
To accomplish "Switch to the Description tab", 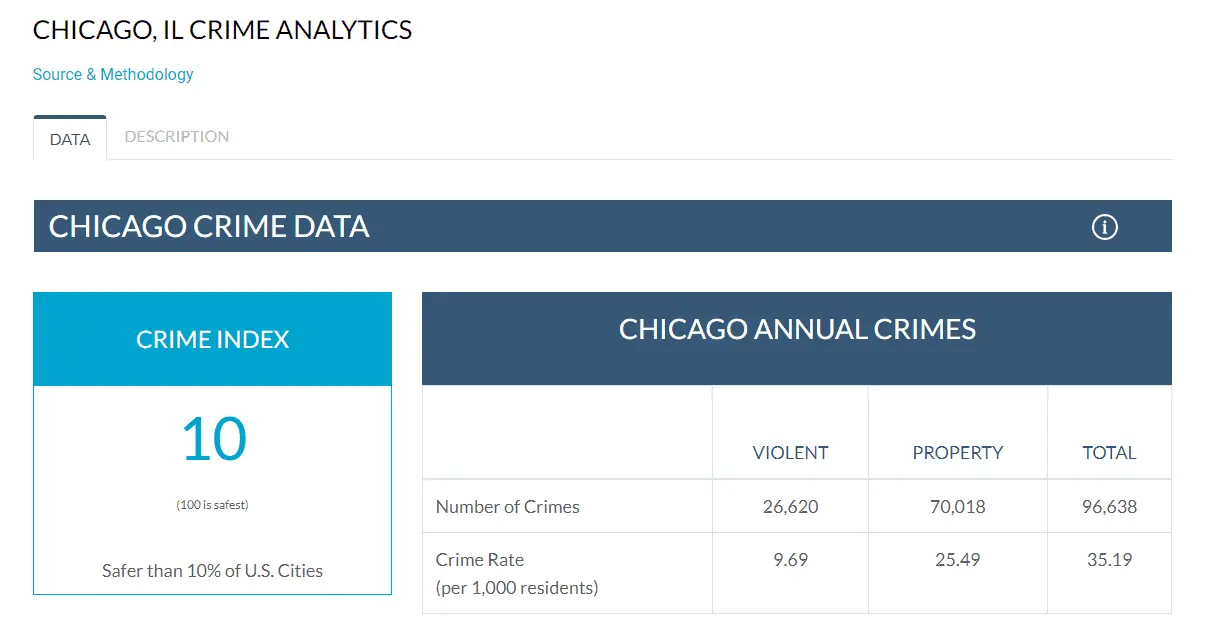I will tap(177, 137).
